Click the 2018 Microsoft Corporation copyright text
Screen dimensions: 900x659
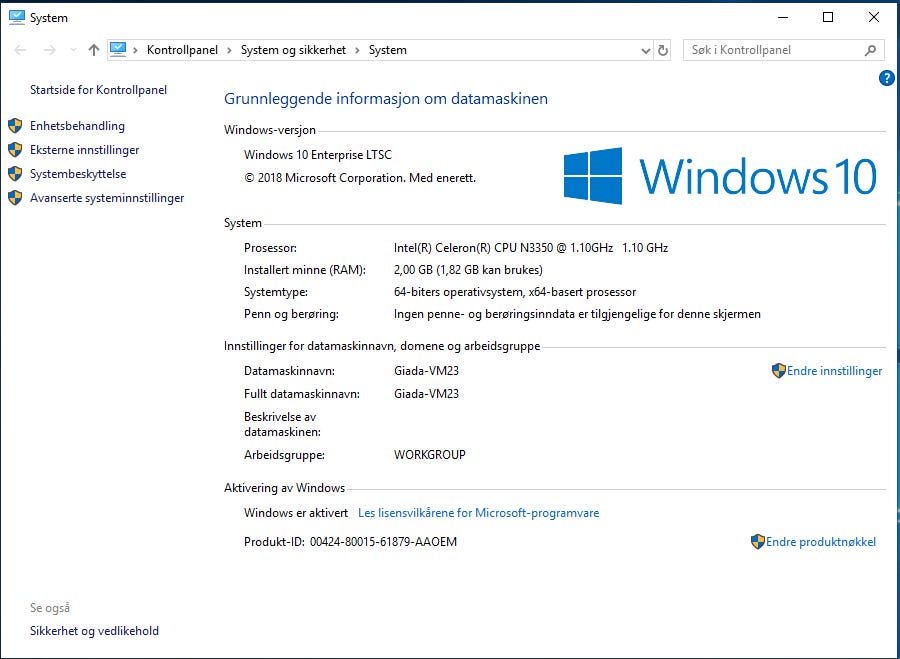(360, 178)
